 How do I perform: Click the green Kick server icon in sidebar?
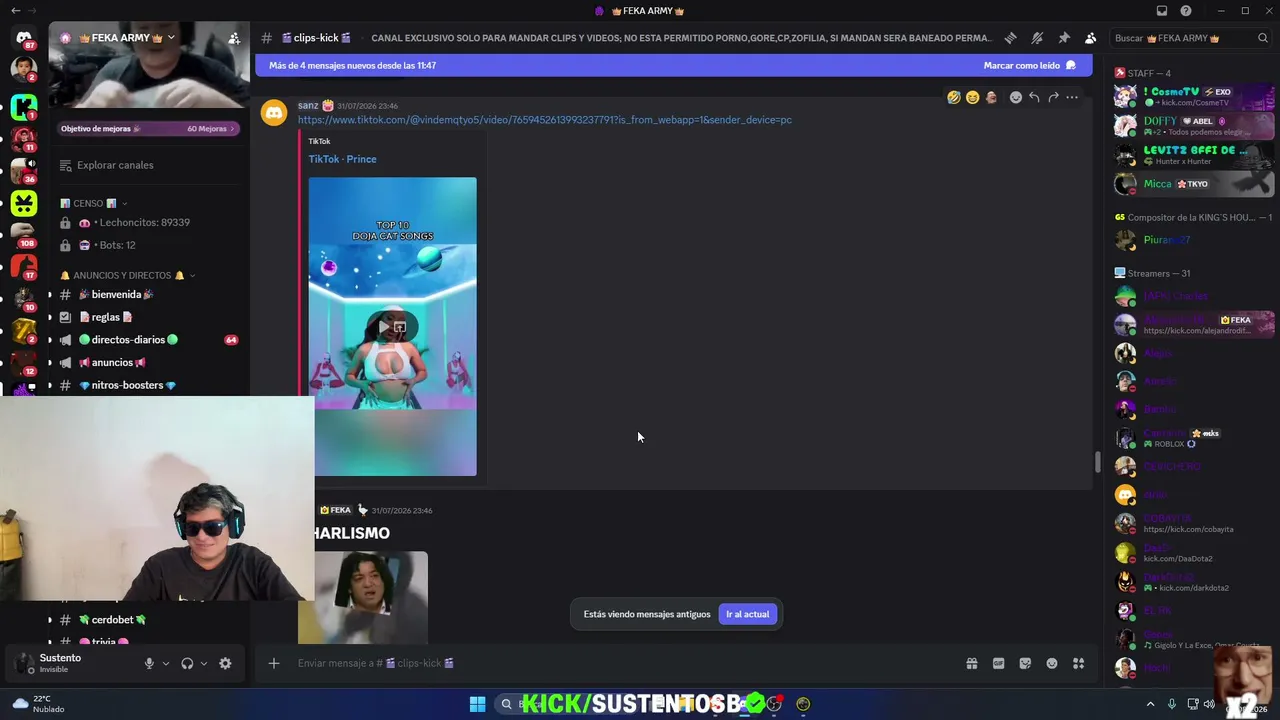(23, 107)
